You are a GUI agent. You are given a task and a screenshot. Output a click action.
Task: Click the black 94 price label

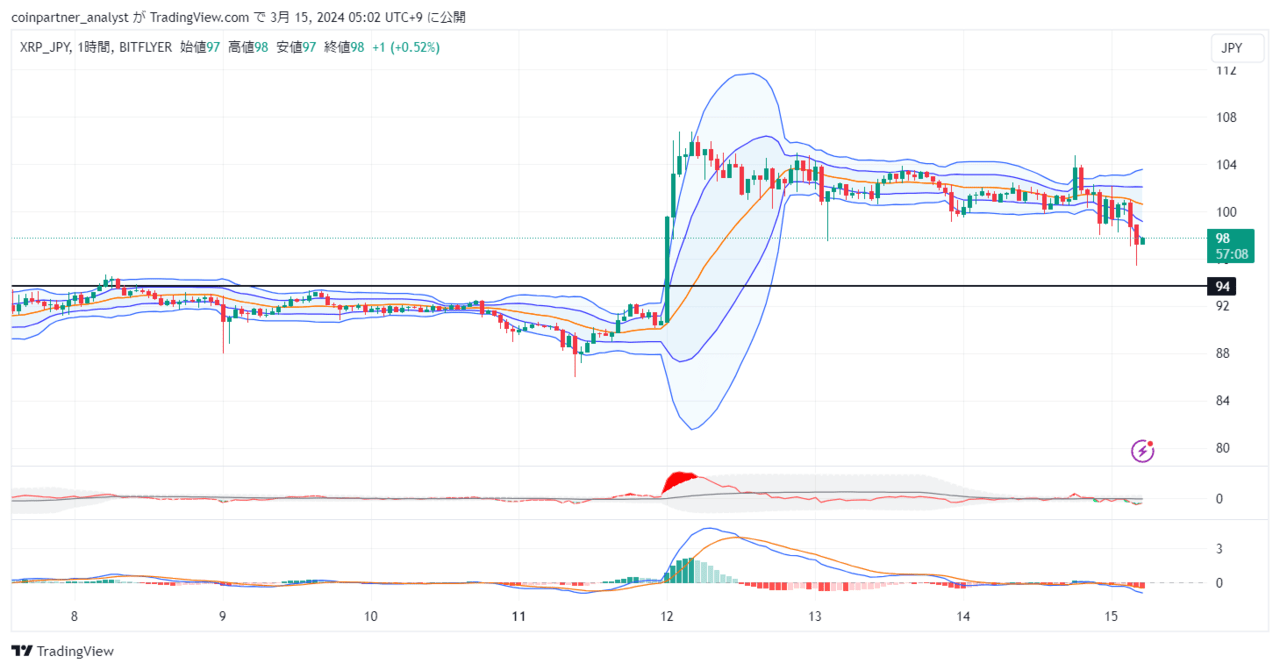1222,286
